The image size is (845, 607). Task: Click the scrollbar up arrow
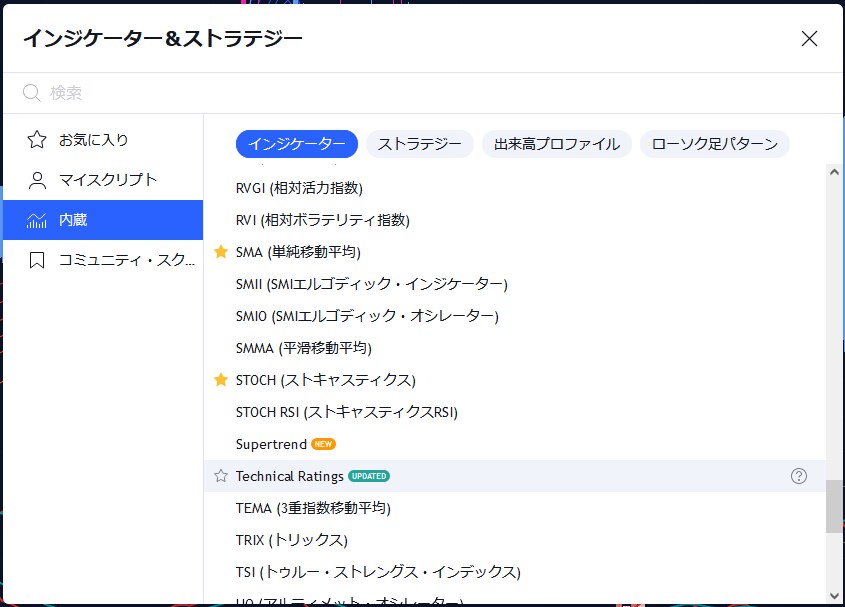(x=834, y=173)
